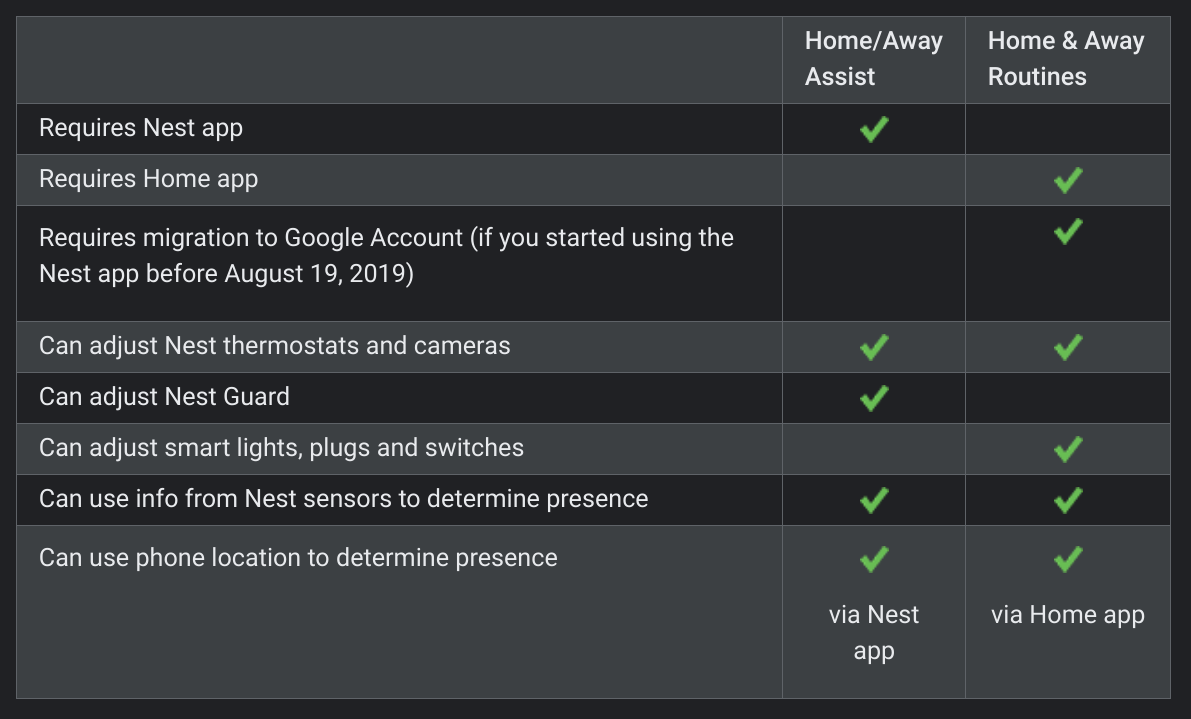Image resolution: width=1191 pixels, height=719 pixels.
Task: Click 'Can use phone location to determine presence'
Action: tap(298, 557)
